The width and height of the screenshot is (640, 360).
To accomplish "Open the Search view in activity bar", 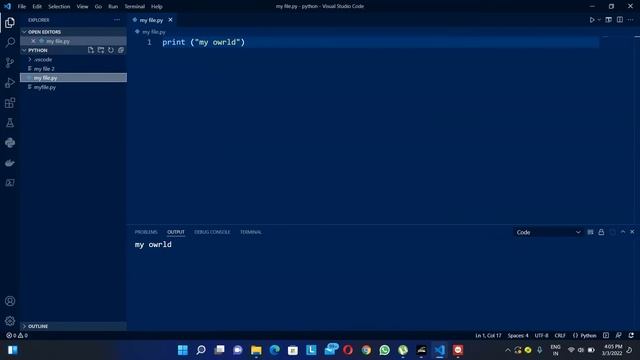I will pyautogui.click(x=10, y=42).
